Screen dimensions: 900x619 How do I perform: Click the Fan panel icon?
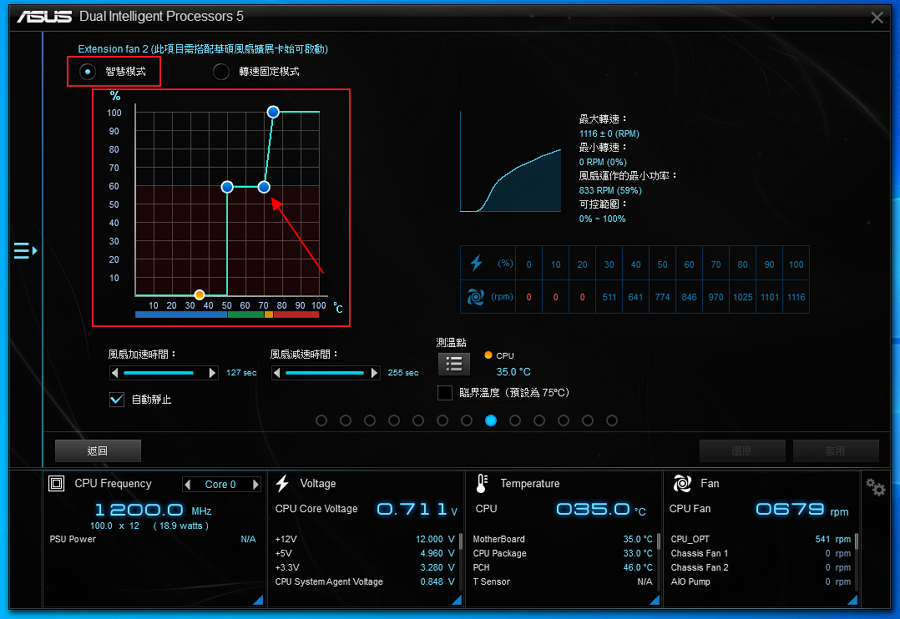(682, 483)
